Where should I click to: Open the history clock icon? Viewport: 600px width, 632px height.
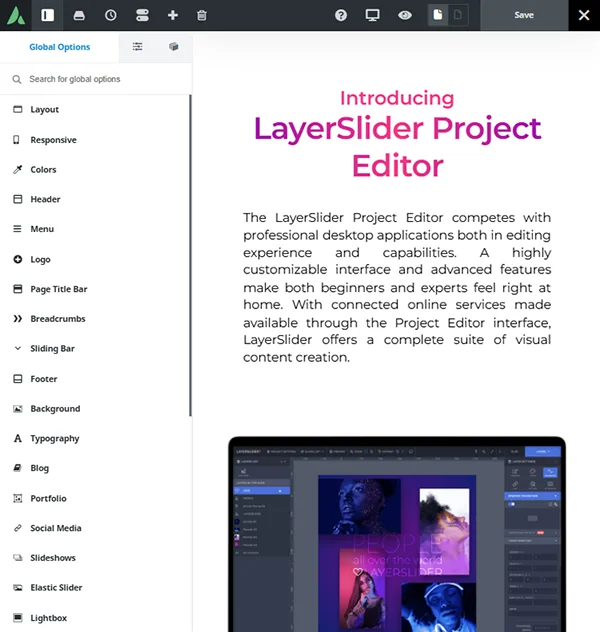coord(110,15)
